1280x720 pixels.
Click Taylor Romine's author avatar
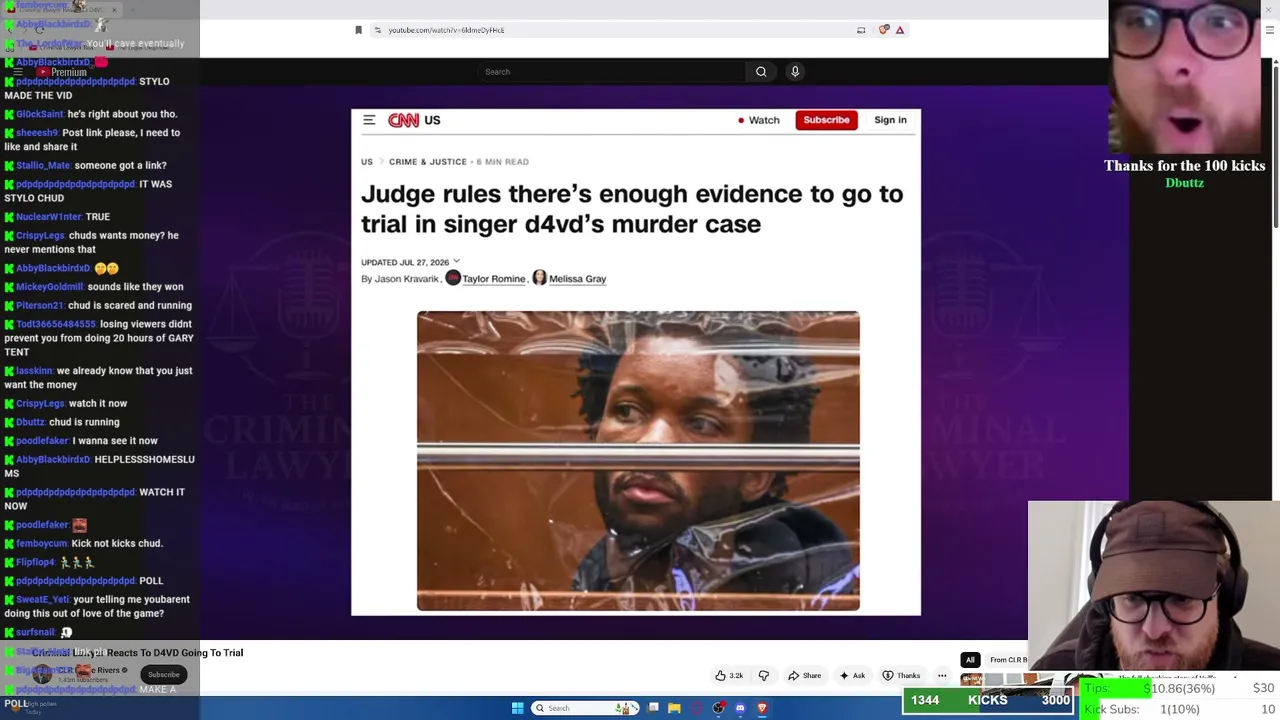(453, 278)
